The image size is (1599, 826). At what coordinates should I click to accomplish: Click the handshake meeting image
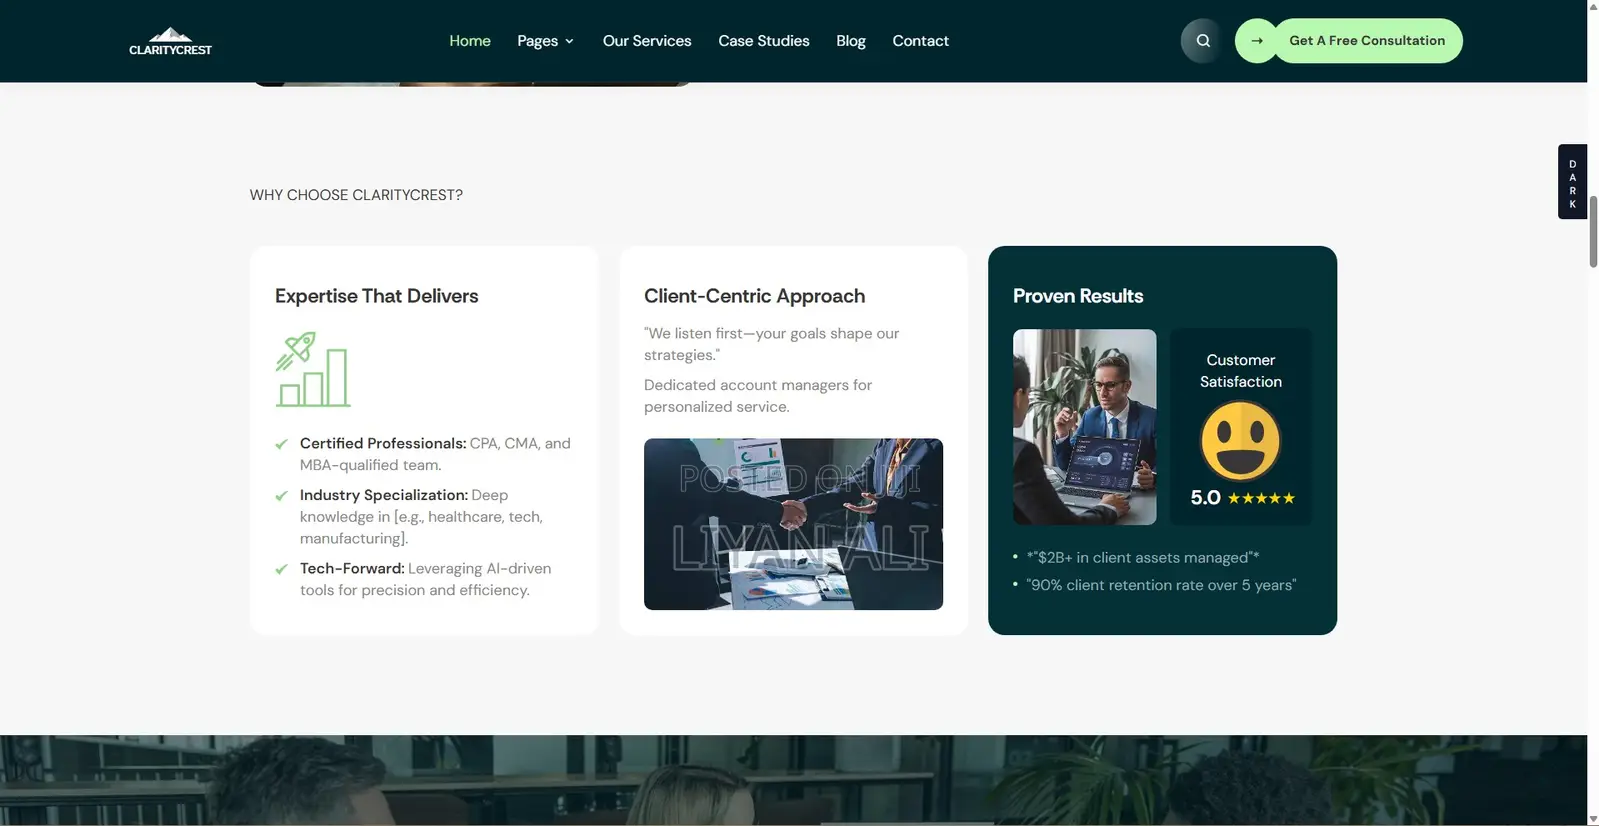793,524
